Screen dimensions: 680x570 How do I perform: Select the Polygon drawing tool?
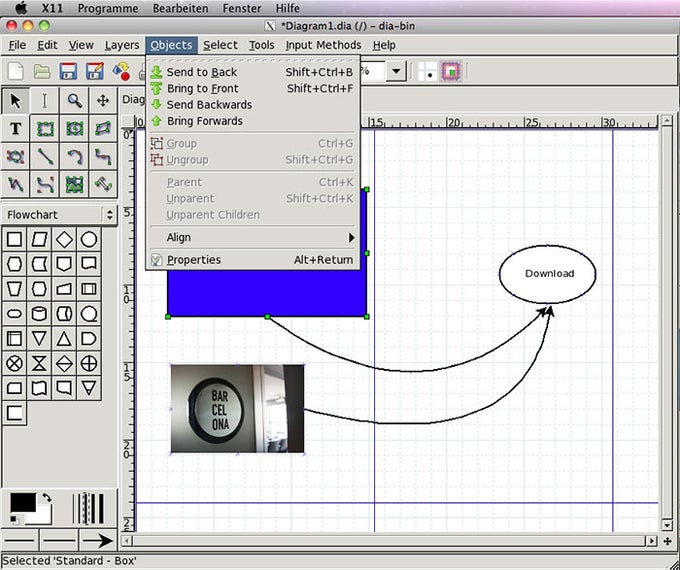tap(103, 129)
